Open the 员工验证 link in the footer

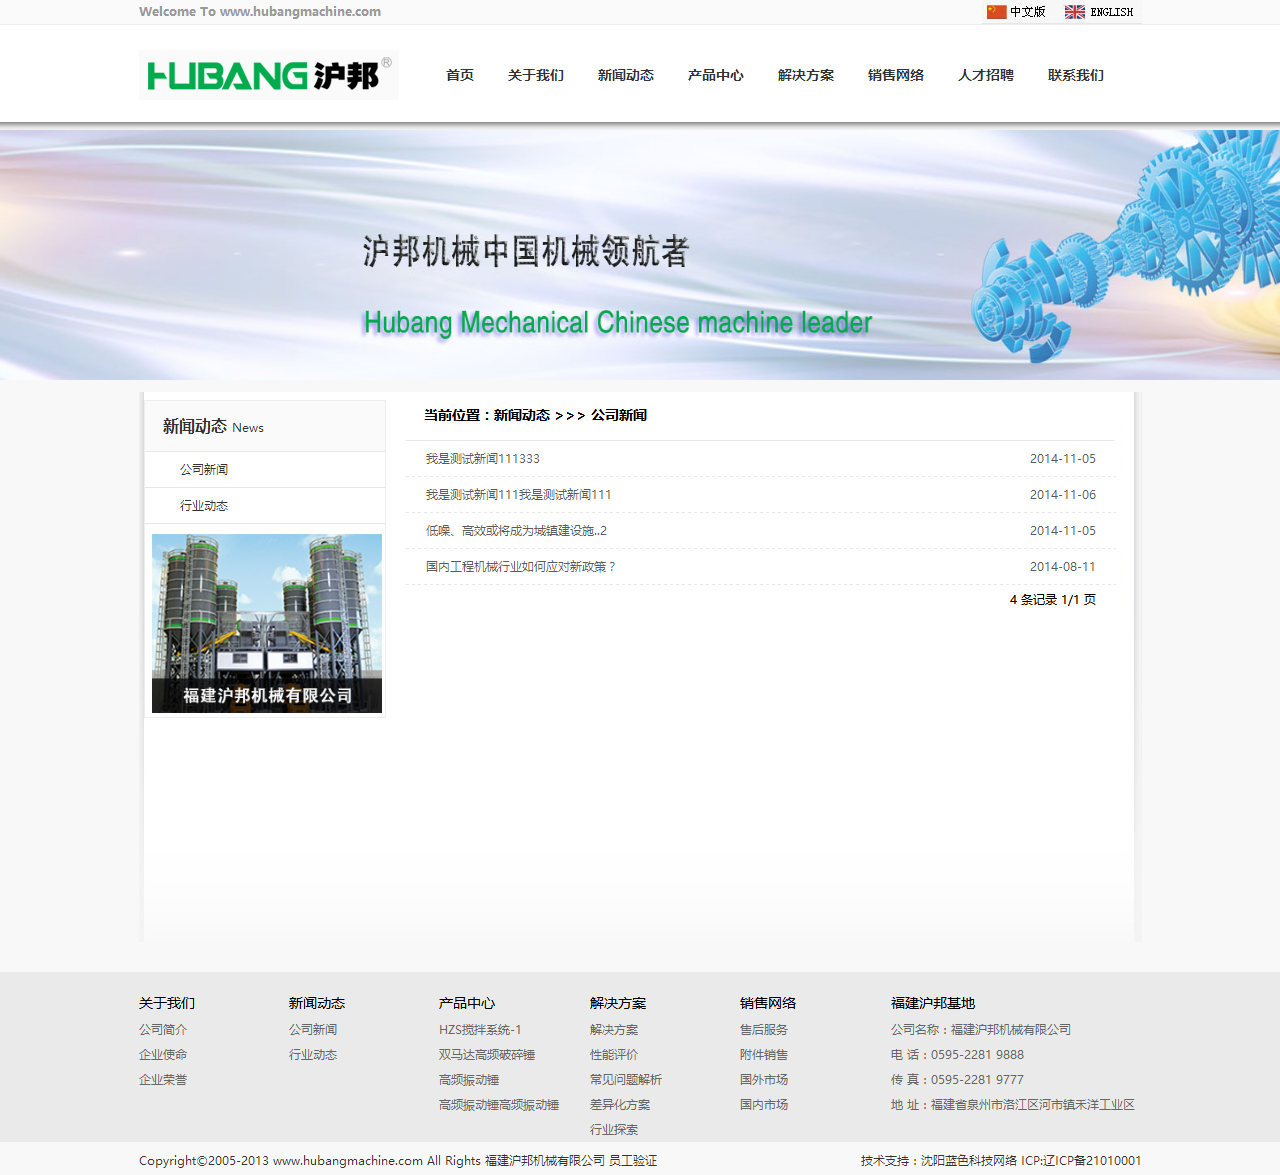(x=633, y=1161)
